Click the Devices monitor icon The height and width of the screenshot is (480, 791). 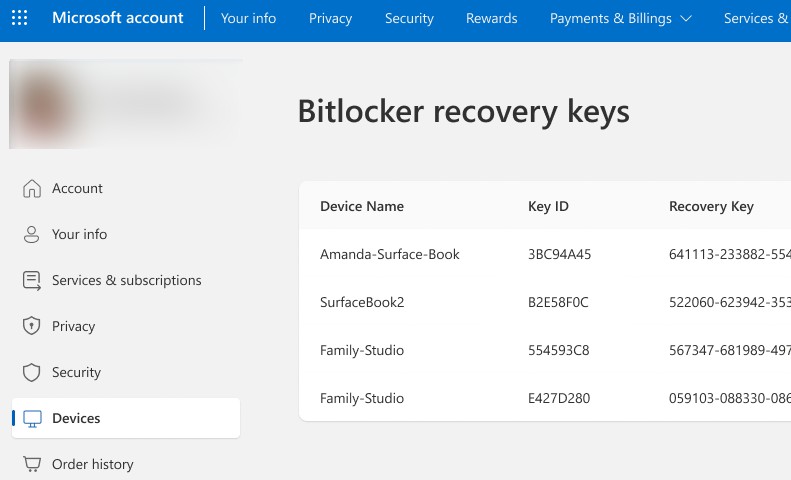tap(32, 418)
